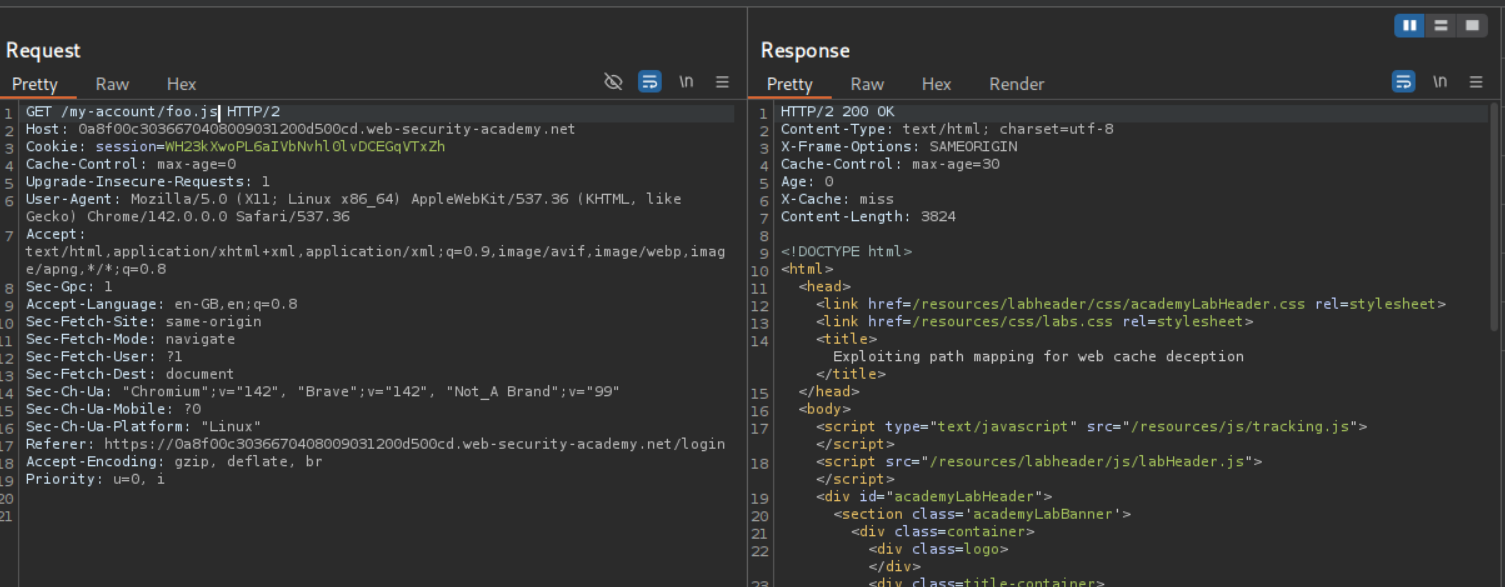Toggle \n display in Response panel
The width and height of the screenshot is (1505, 587).
(1439, 82)
